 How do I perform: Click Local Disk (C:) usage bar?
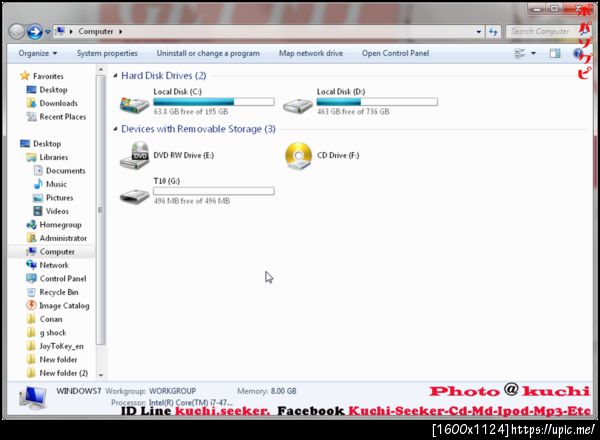pos(214,102)
